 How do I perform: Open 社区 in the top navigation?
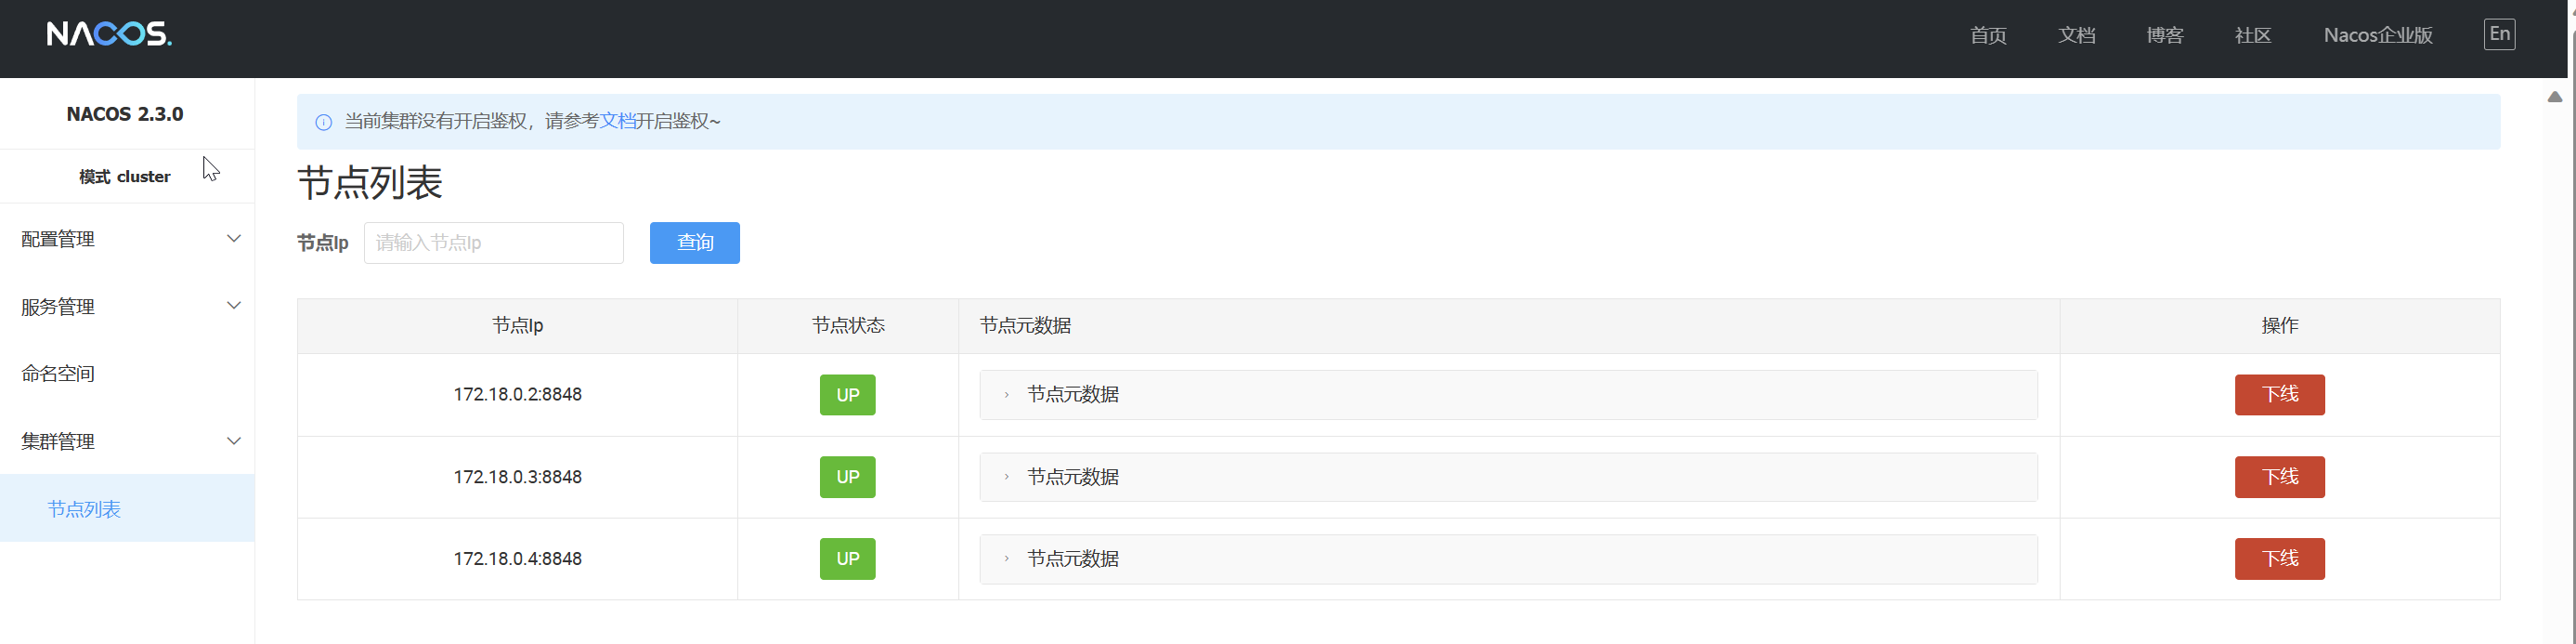coord(2252,35)
